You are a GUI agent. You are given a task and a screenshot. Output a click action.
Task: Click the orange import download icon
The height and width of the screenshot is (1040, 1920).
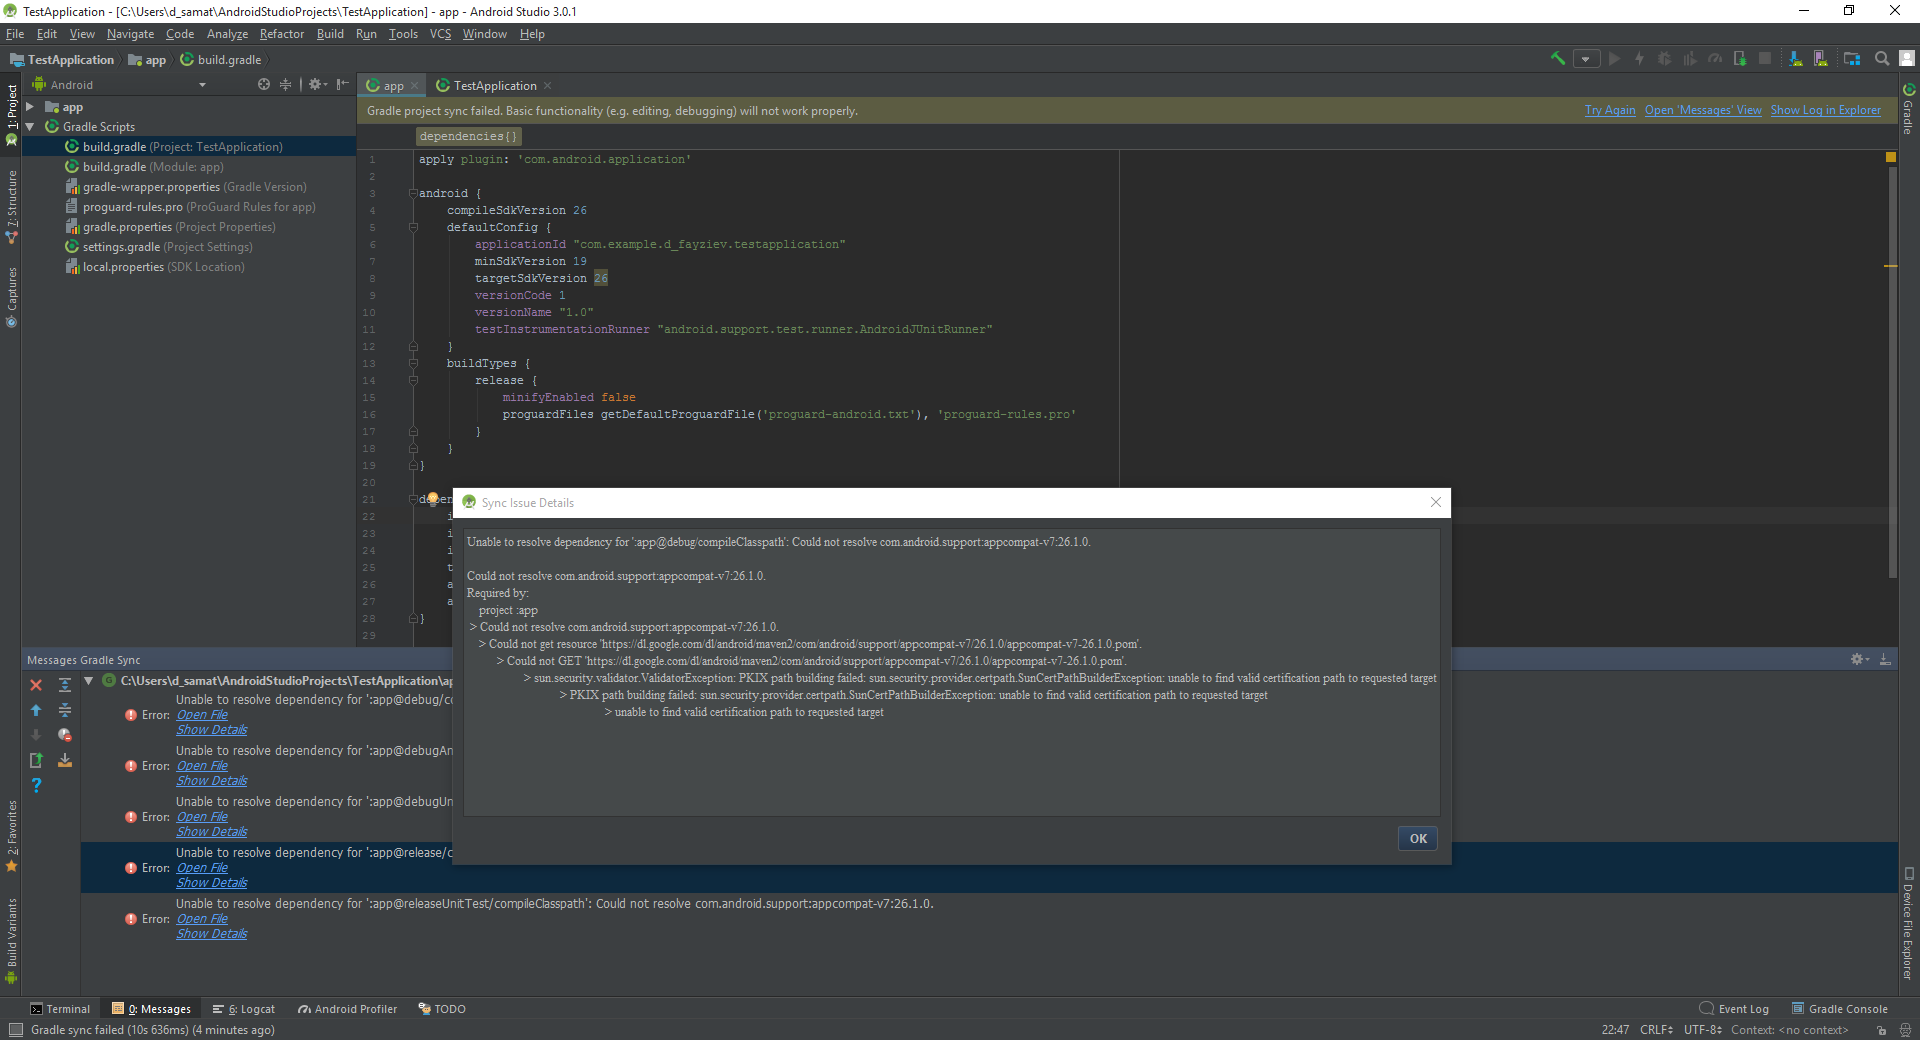(x=64, y=760)
